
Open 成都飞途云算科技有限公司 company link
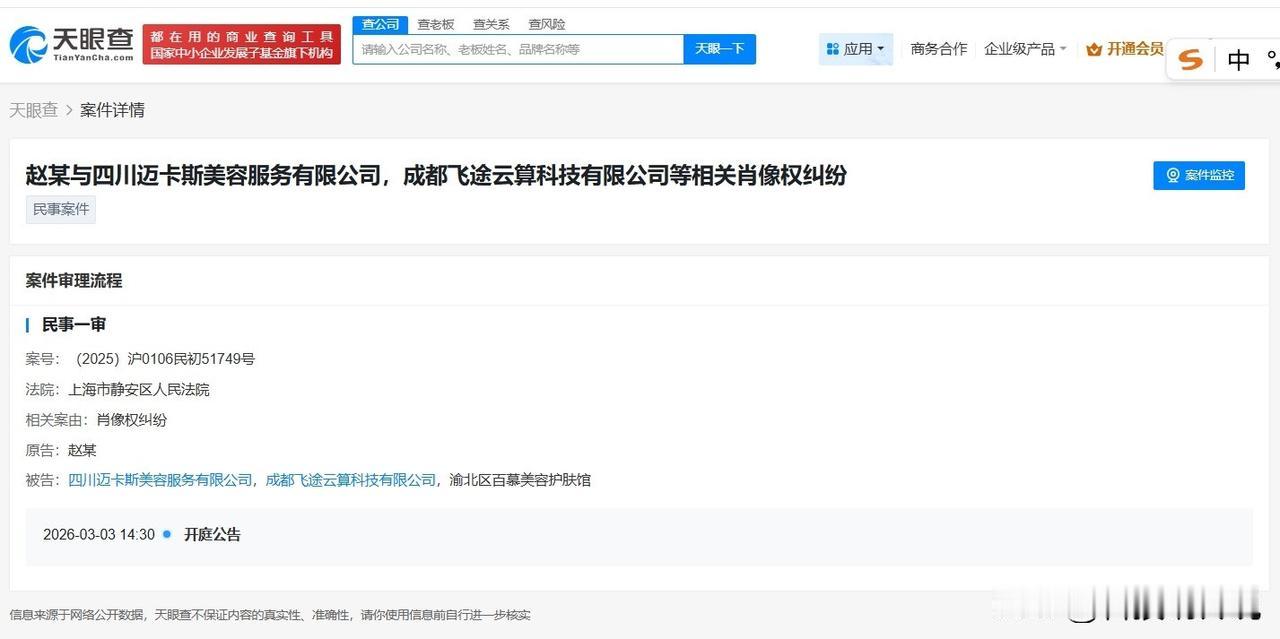tap(352, 480)
